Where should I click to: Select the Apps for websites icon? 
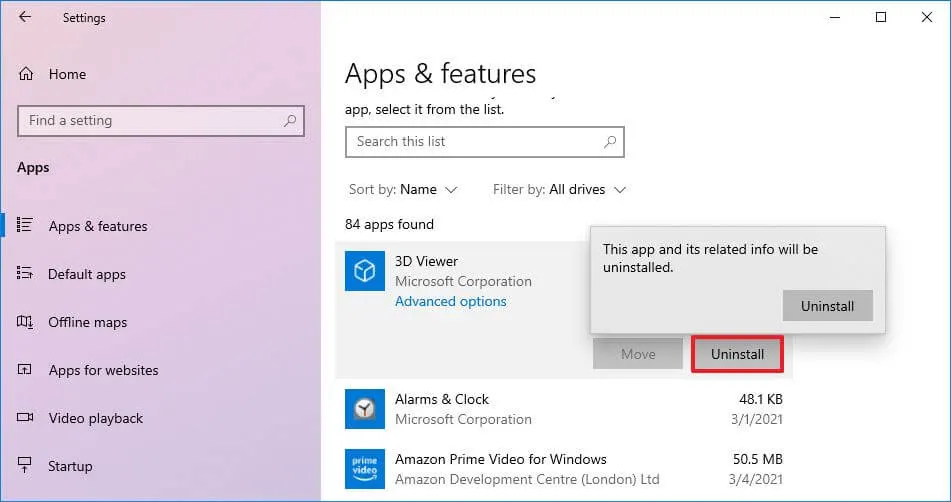tap(25, 369)
